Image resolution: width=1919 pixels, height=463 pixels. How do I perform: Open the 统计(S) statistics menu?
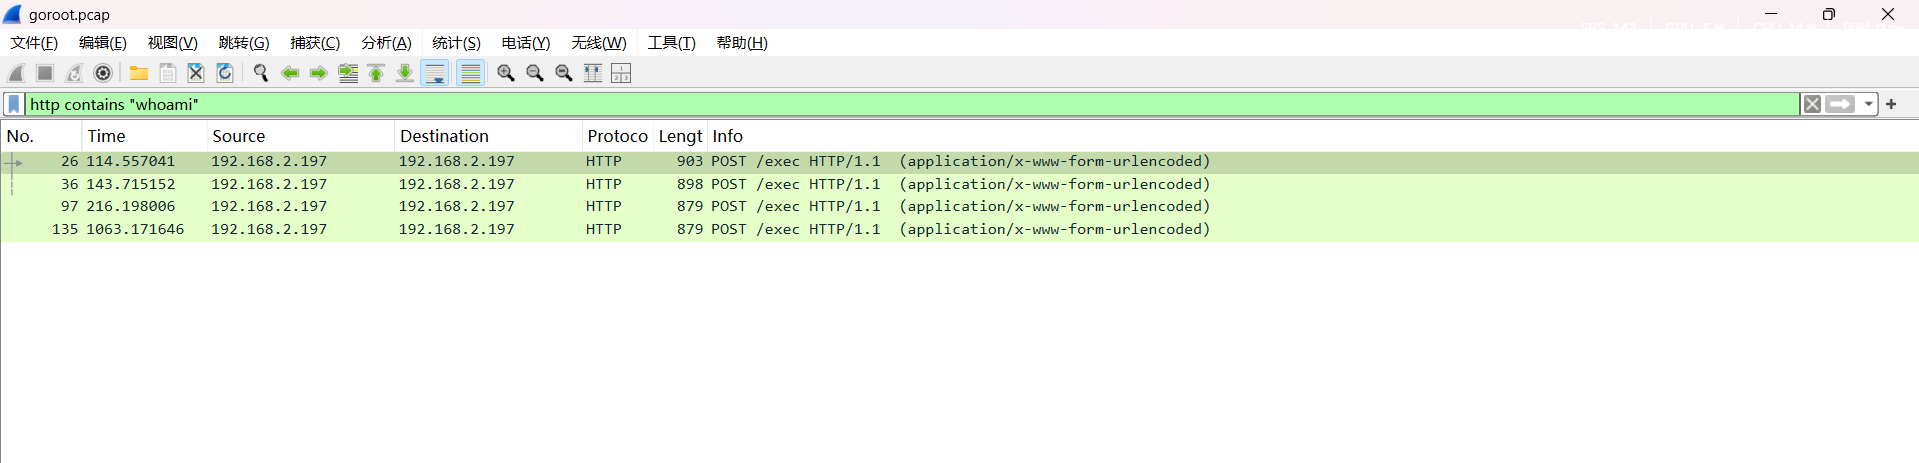coord(456,43)
